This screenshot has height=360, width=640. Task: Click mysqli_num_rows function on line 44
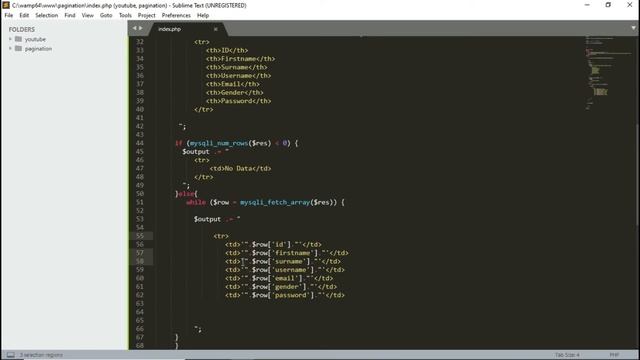219,143
